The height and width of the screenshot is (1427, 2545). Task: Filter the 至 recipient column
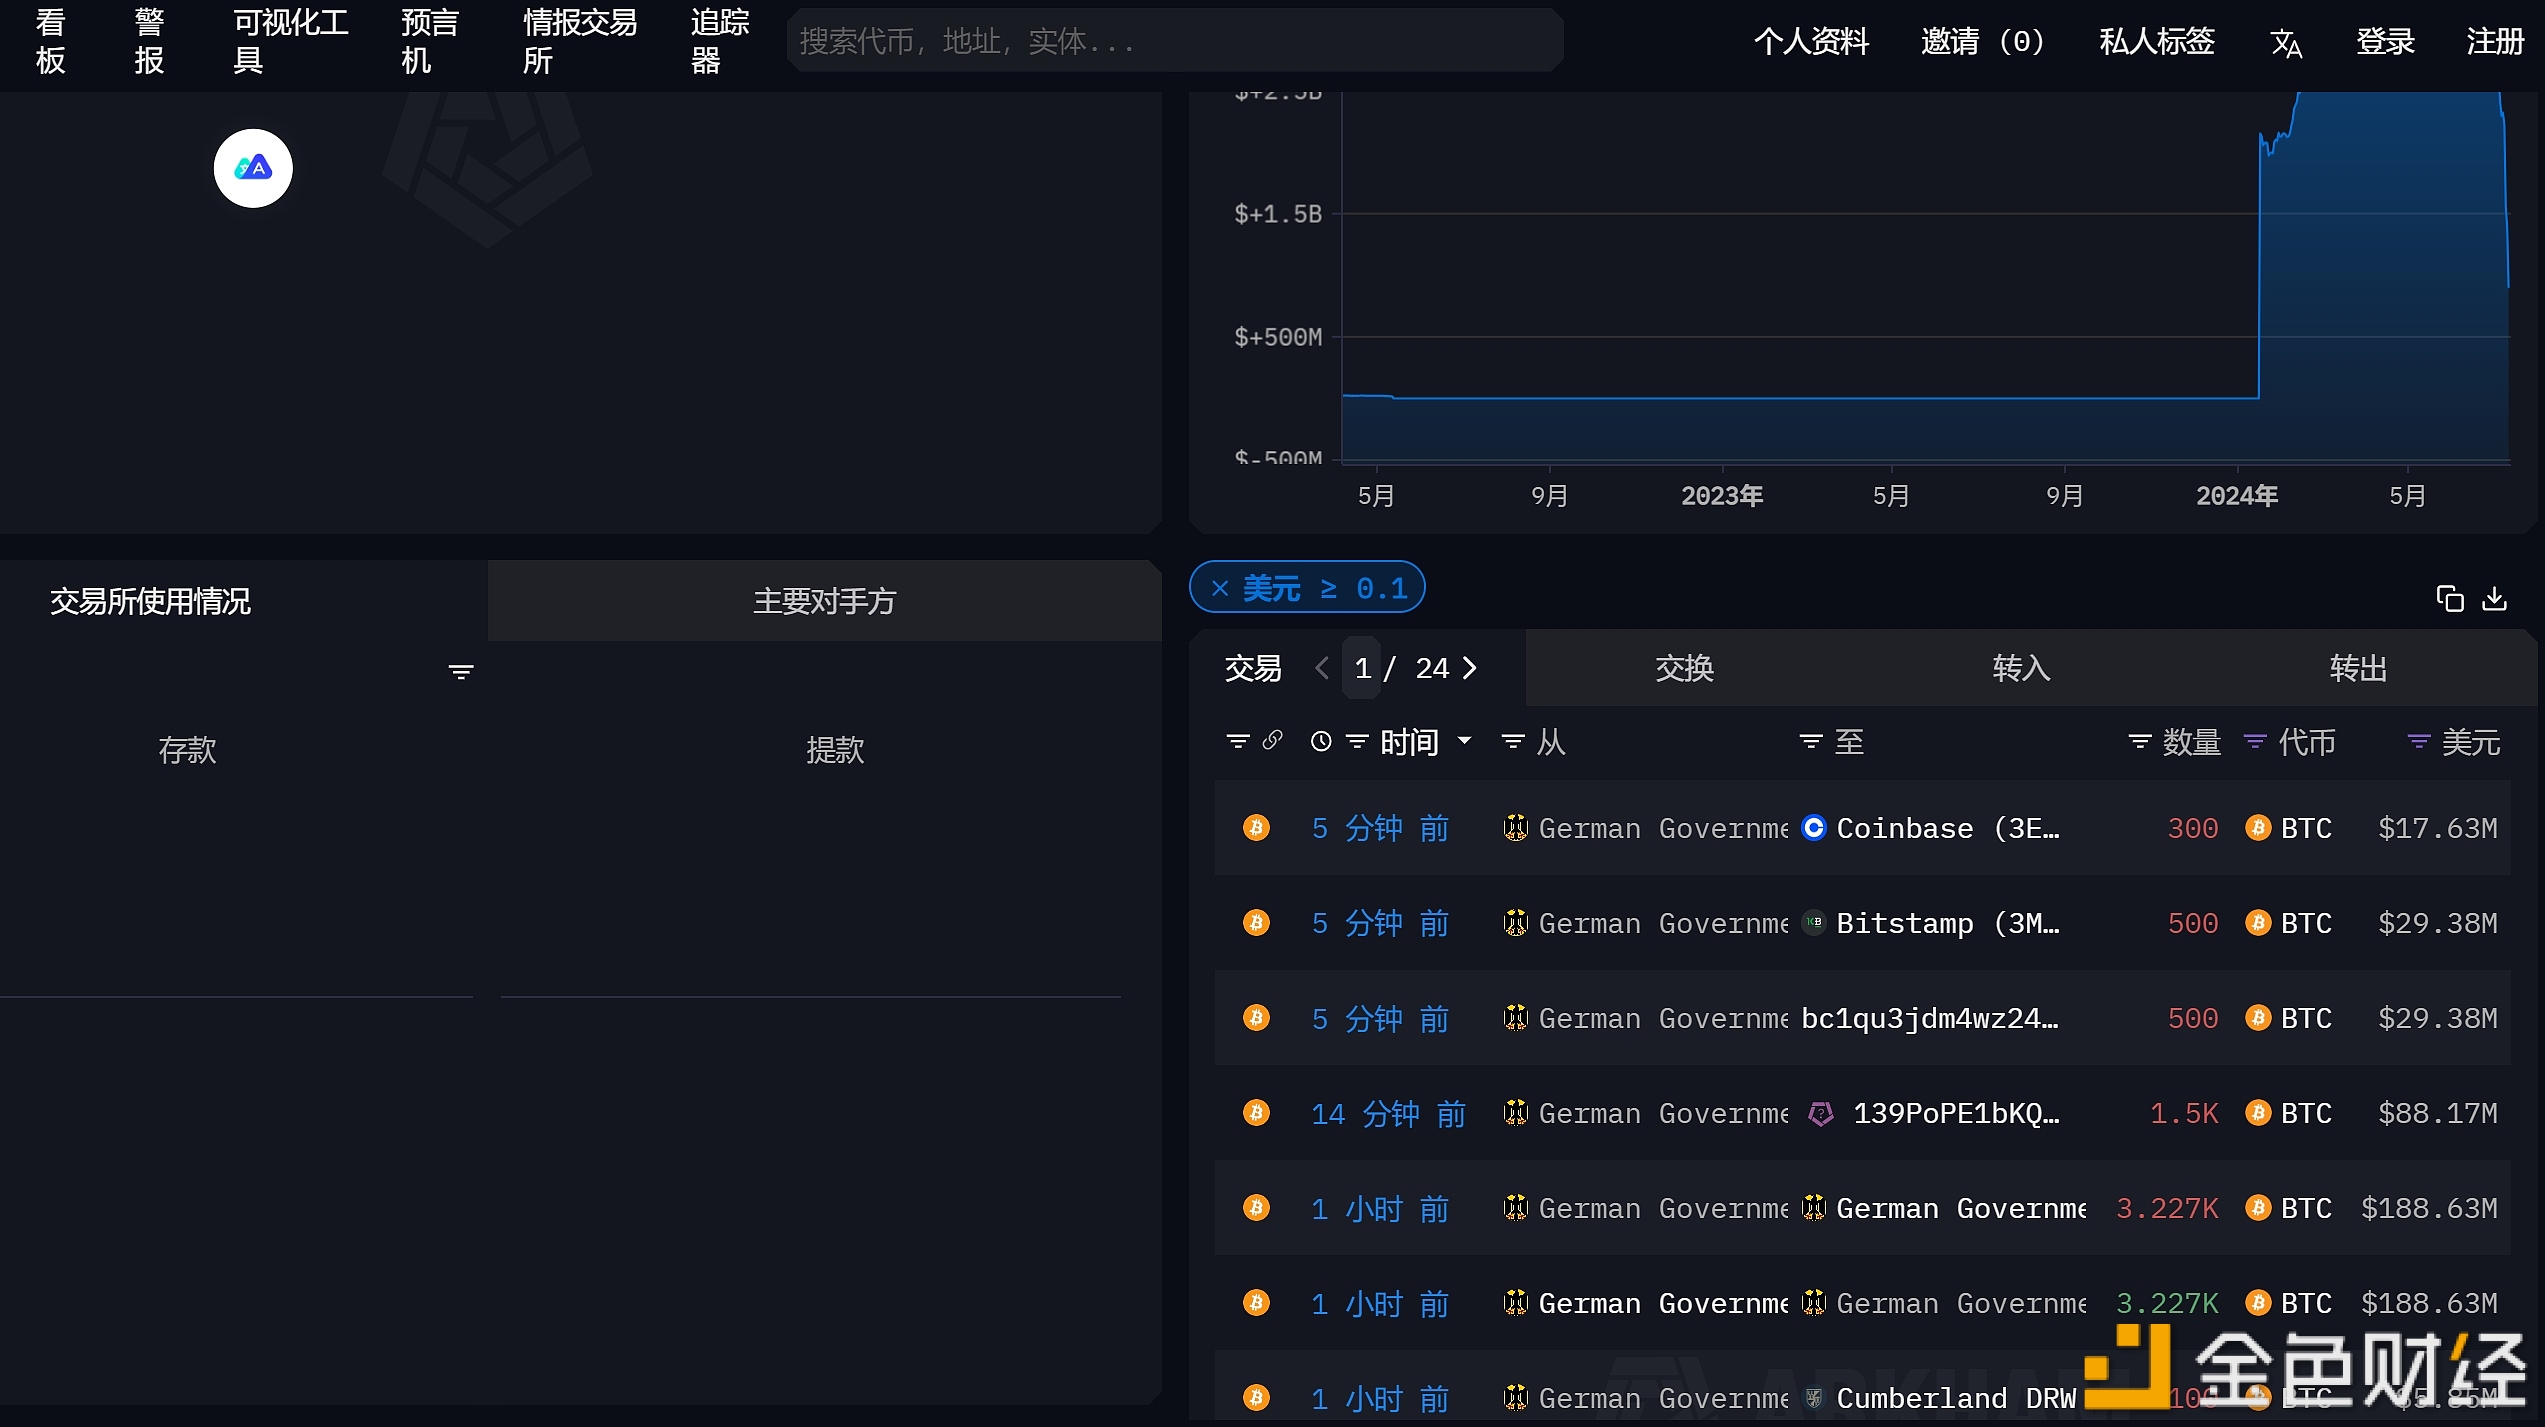(x=1810, y=741)
